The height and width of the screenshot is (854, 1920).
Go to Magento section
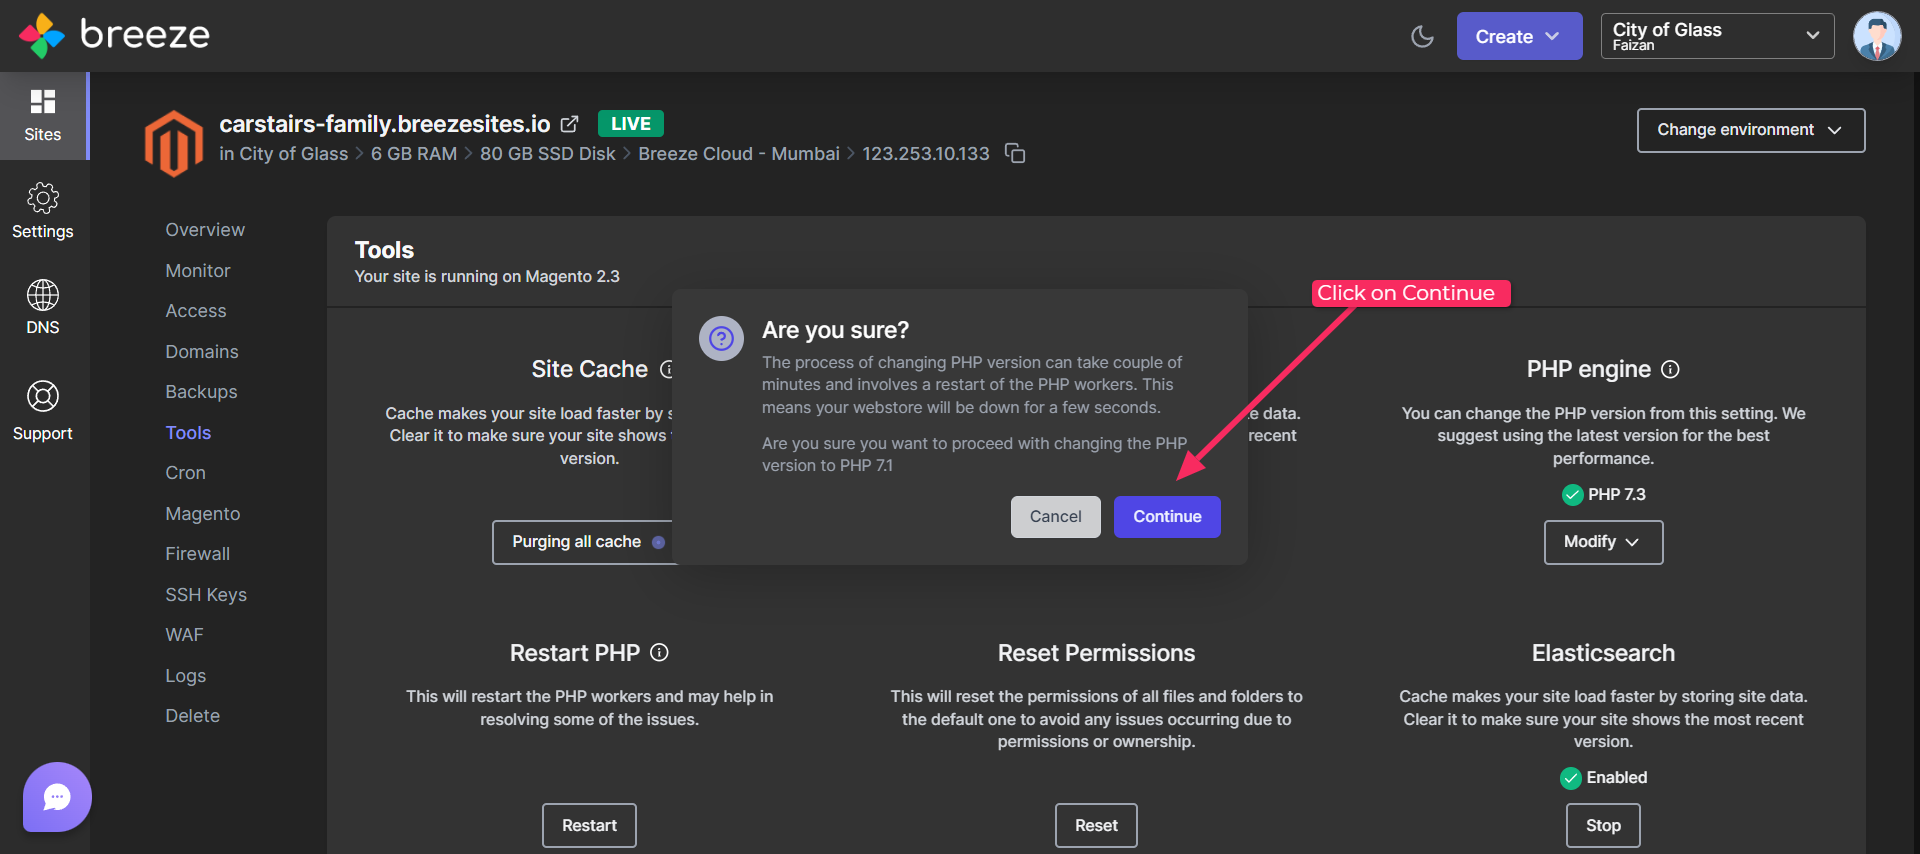(x=203, y=514)
